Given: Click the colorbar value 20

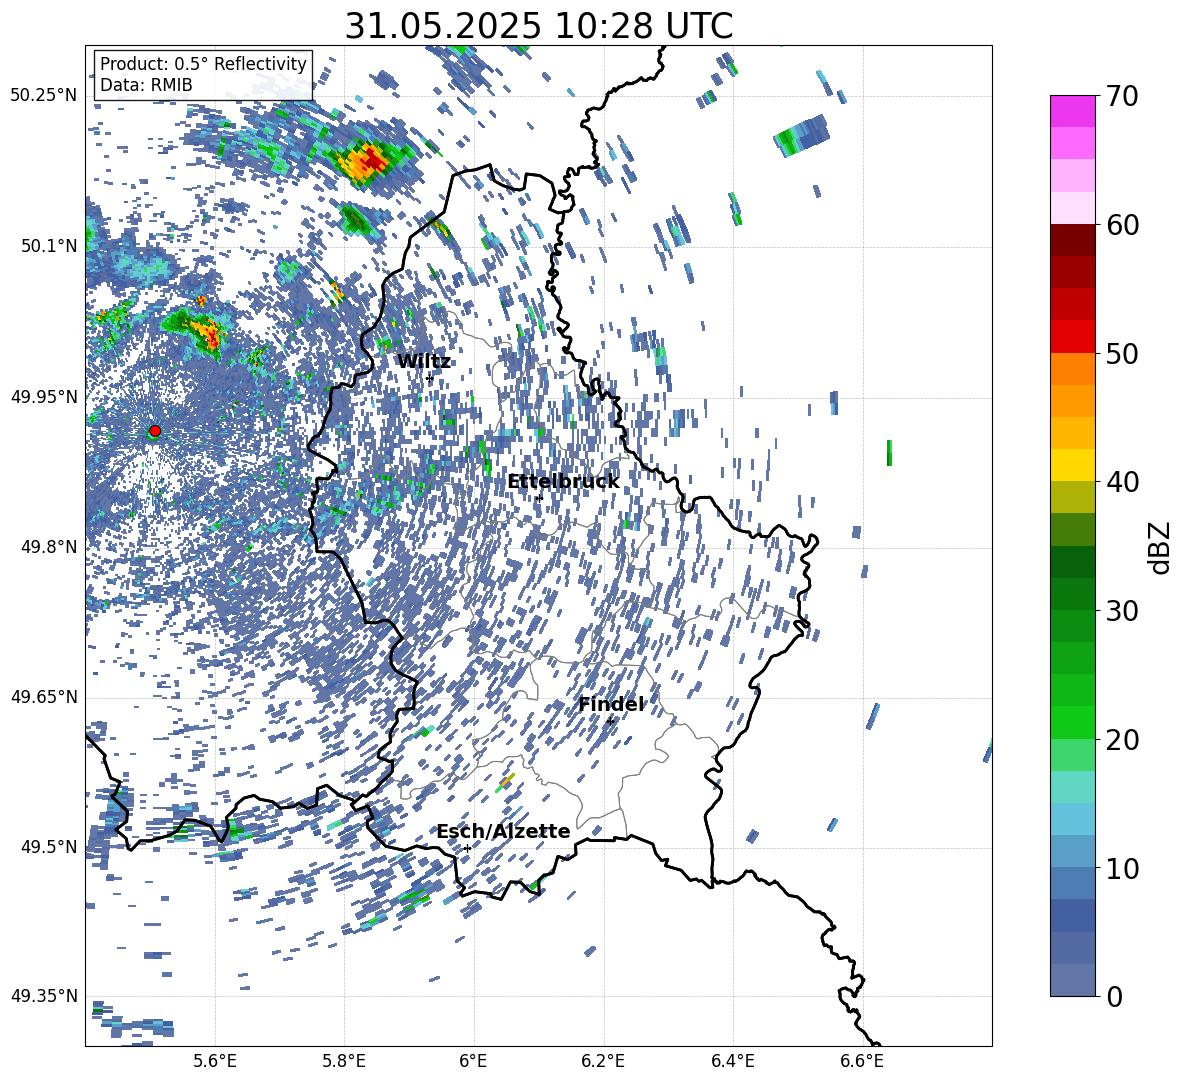Looking at the screenshot, I should pos(1122,740).
